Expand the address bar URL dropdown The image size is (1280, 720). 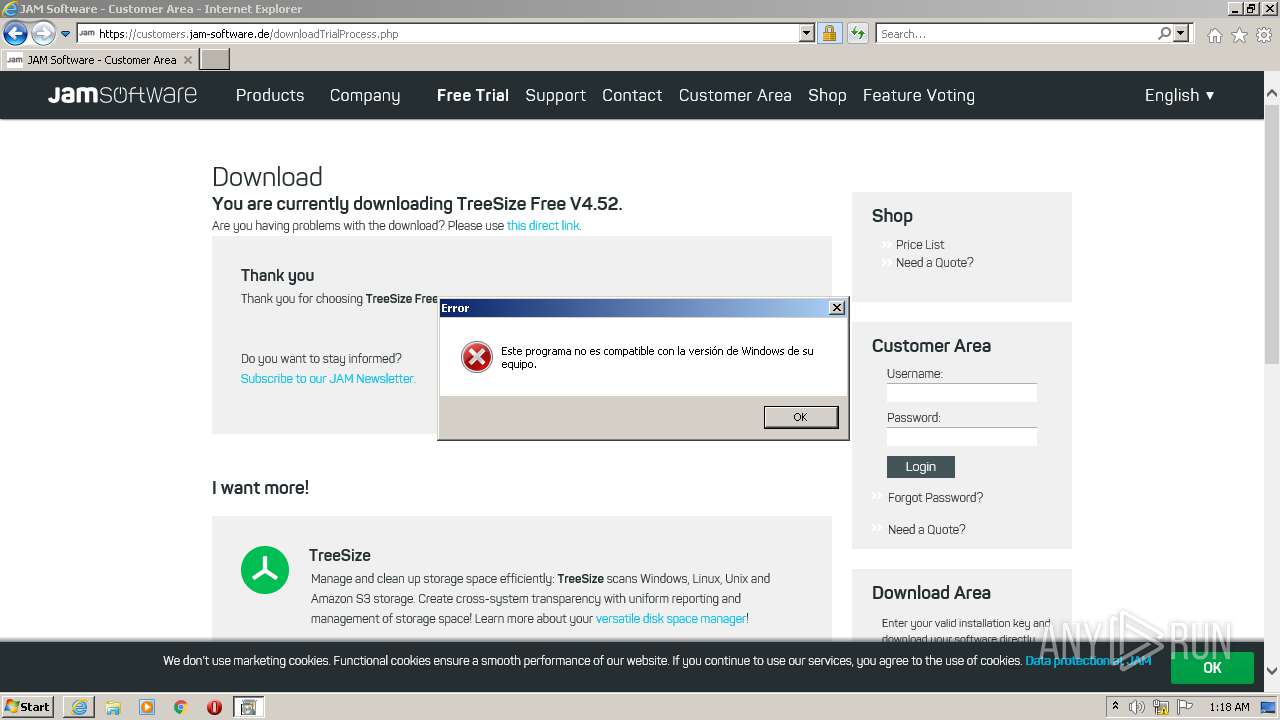[807, 33]
